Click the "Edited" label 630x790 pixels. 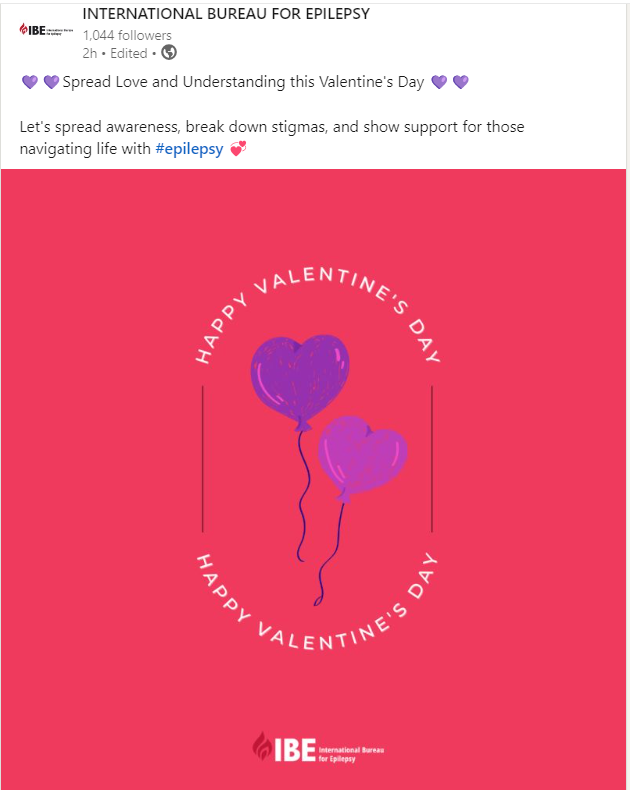tap(128, 53)
